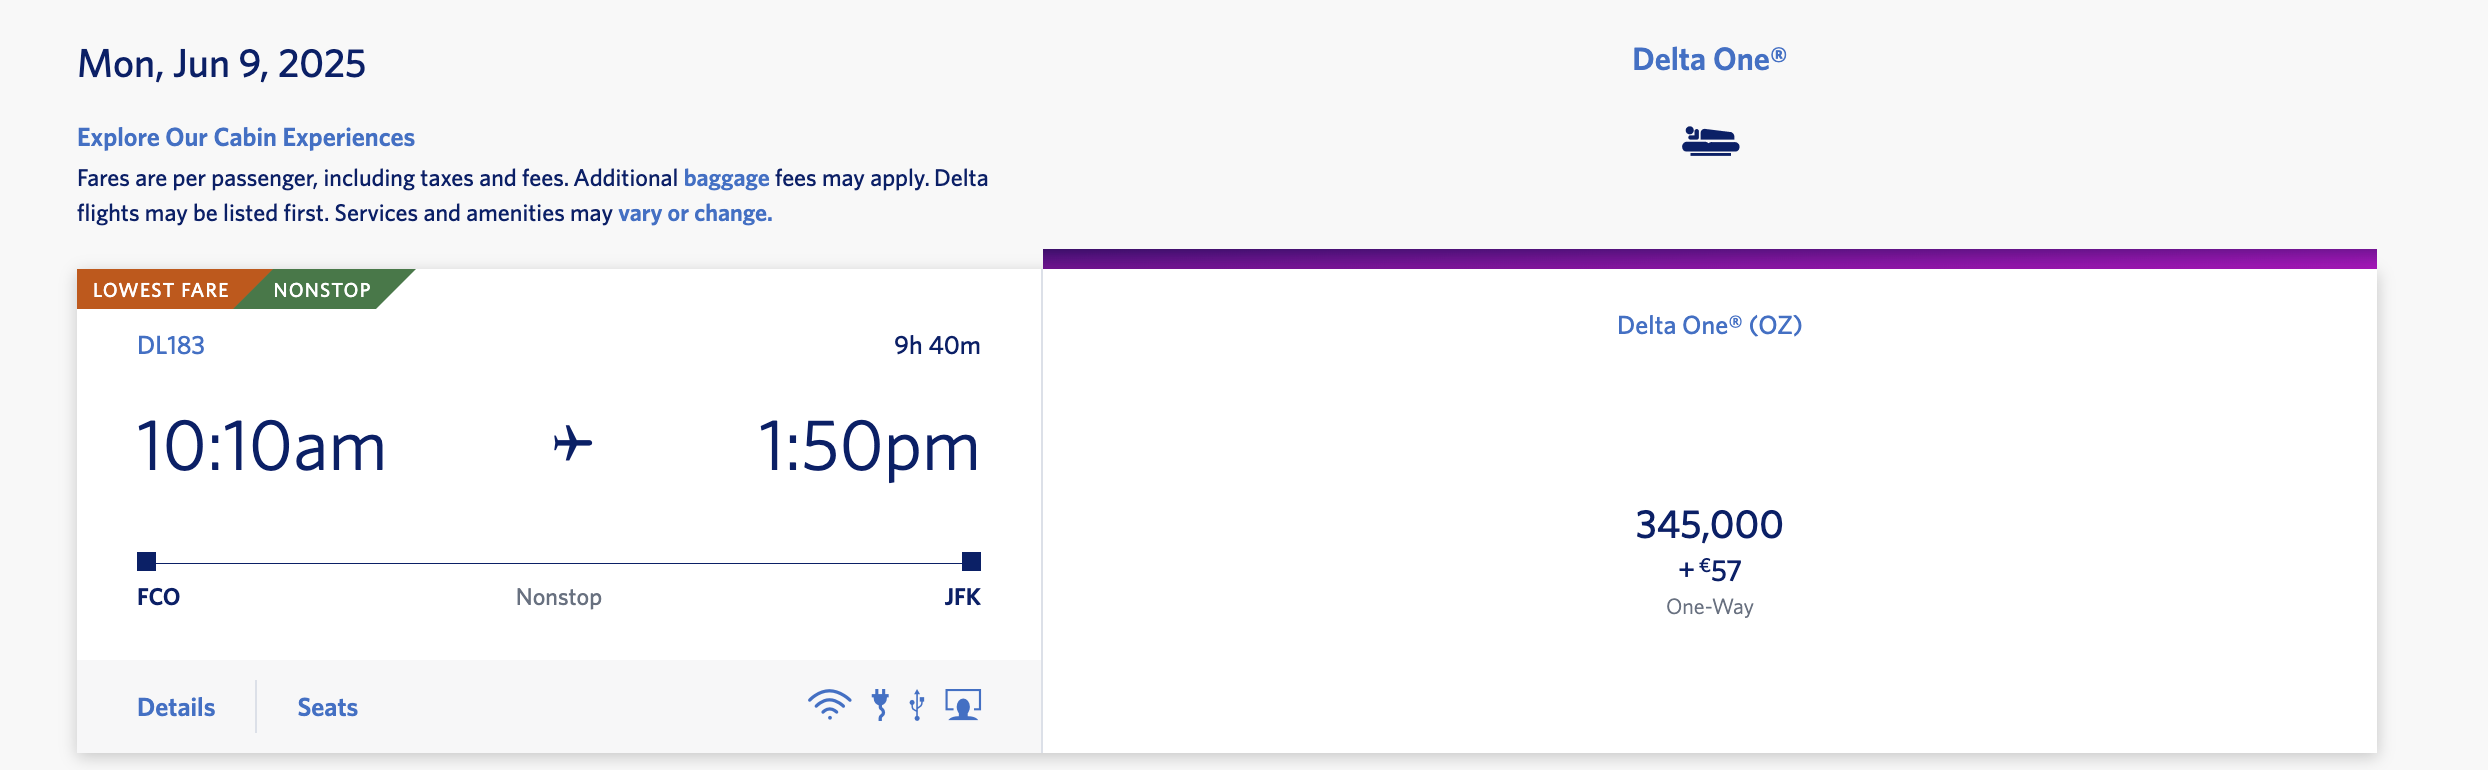Click the power outlet amenity icon

[880, 705]
